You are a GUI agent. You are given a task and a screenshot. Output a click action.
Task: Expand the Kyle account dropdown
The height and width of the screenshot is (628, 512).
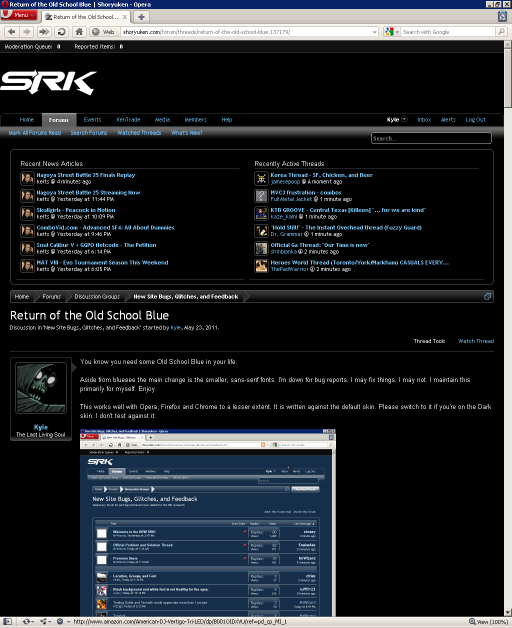(404, 119)
